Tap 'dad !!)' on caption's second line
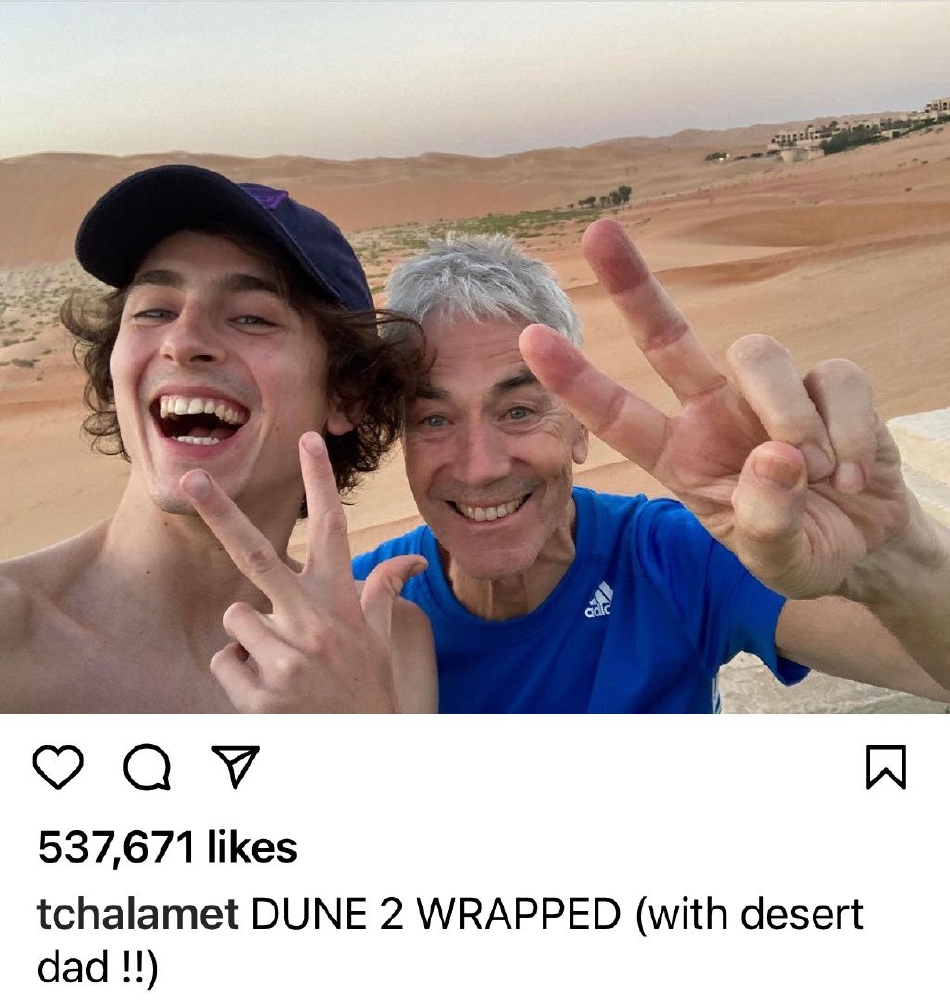 [97, 967]
